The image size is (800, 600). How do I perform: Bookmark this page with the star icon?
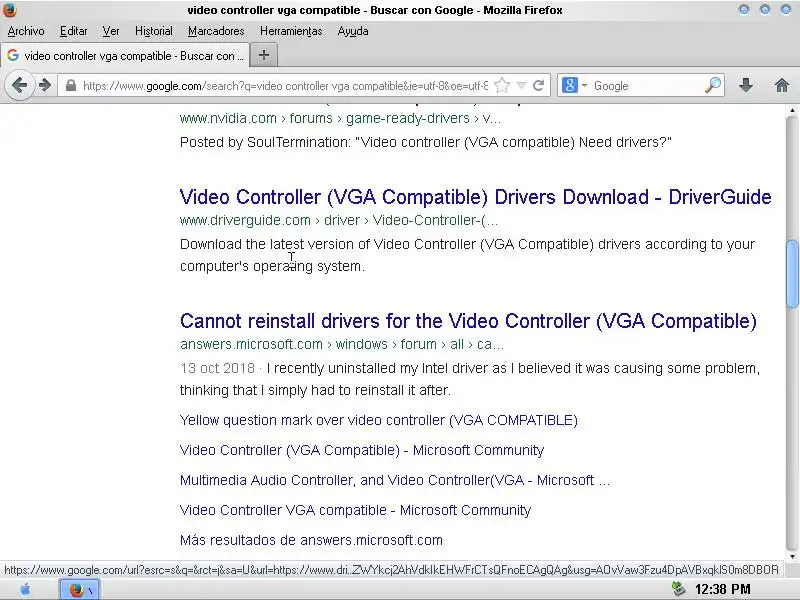(502, 85)
